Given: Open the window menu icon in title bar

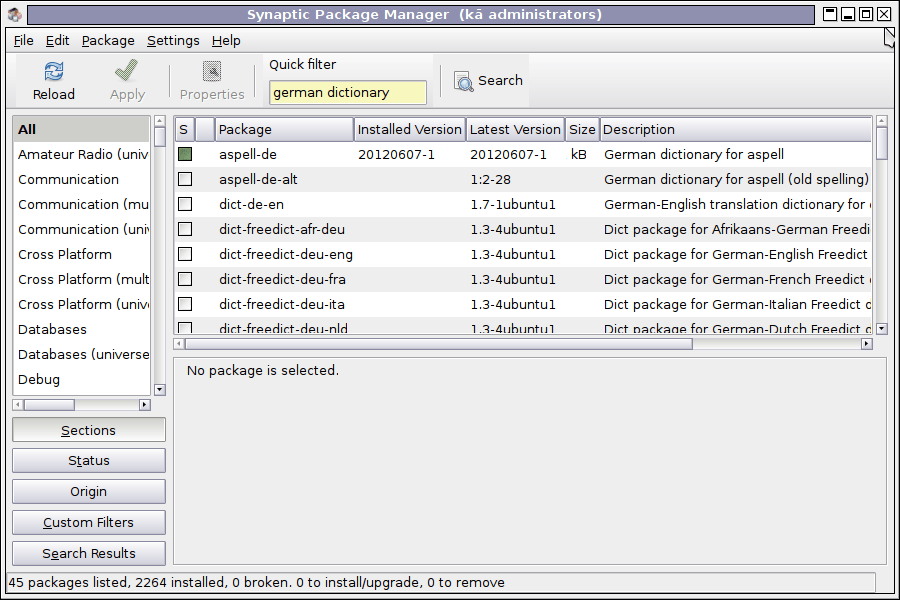Looking at the screenshot, I should 14,14.
